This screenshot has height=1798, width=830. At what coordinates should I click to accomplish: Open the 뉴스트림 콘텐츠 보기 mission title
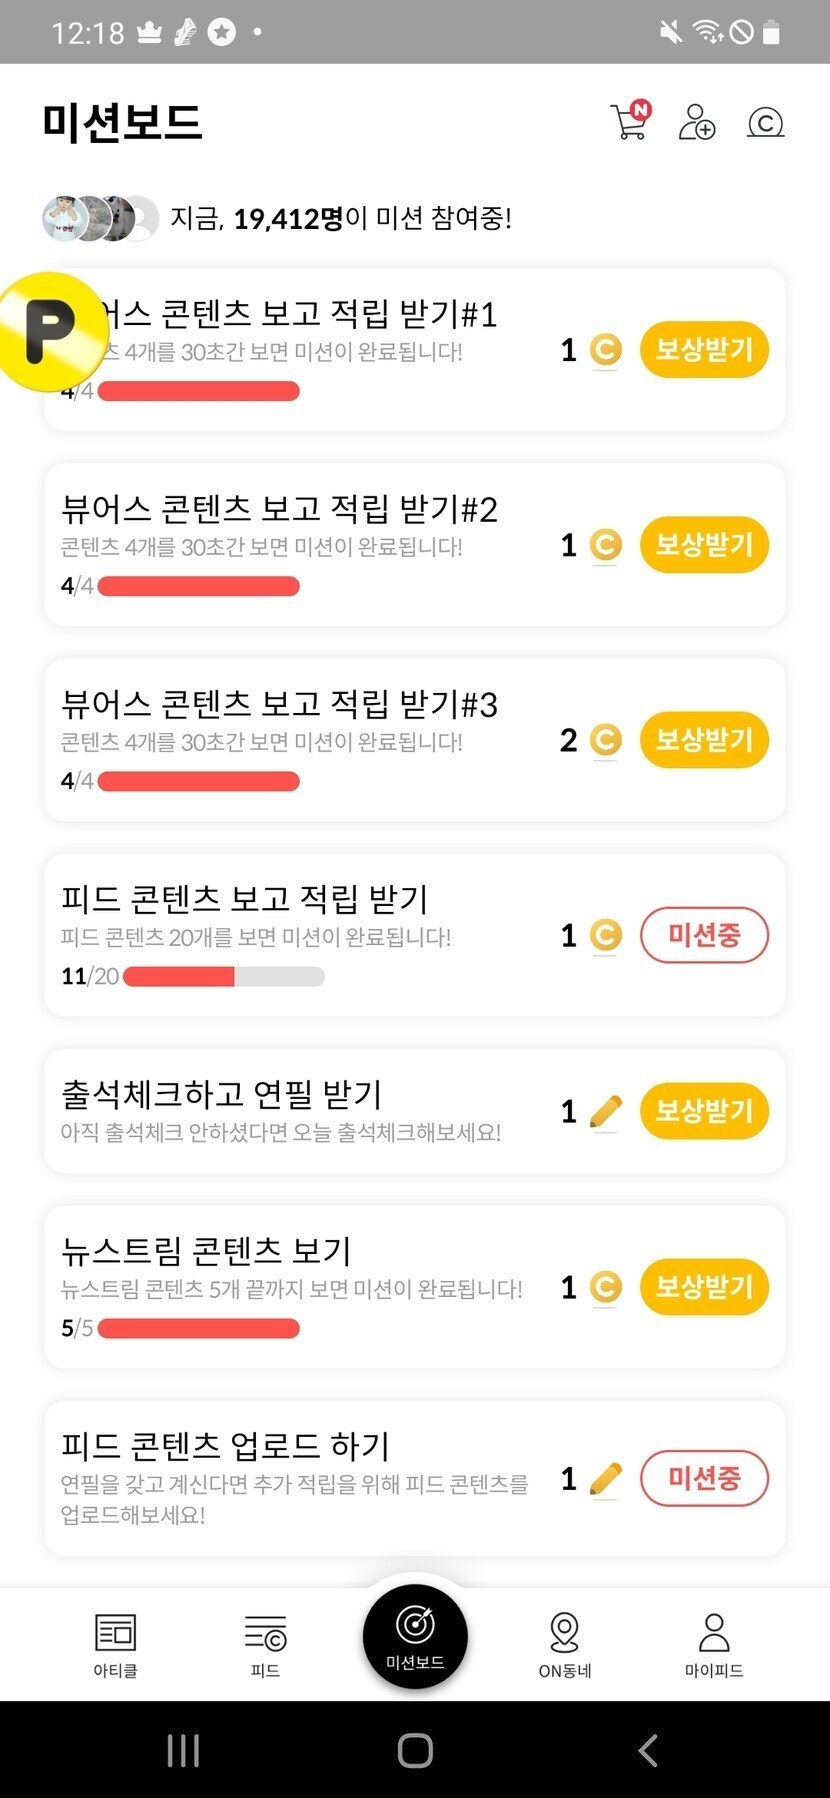pyautogui.click(x=206, y=1250)
